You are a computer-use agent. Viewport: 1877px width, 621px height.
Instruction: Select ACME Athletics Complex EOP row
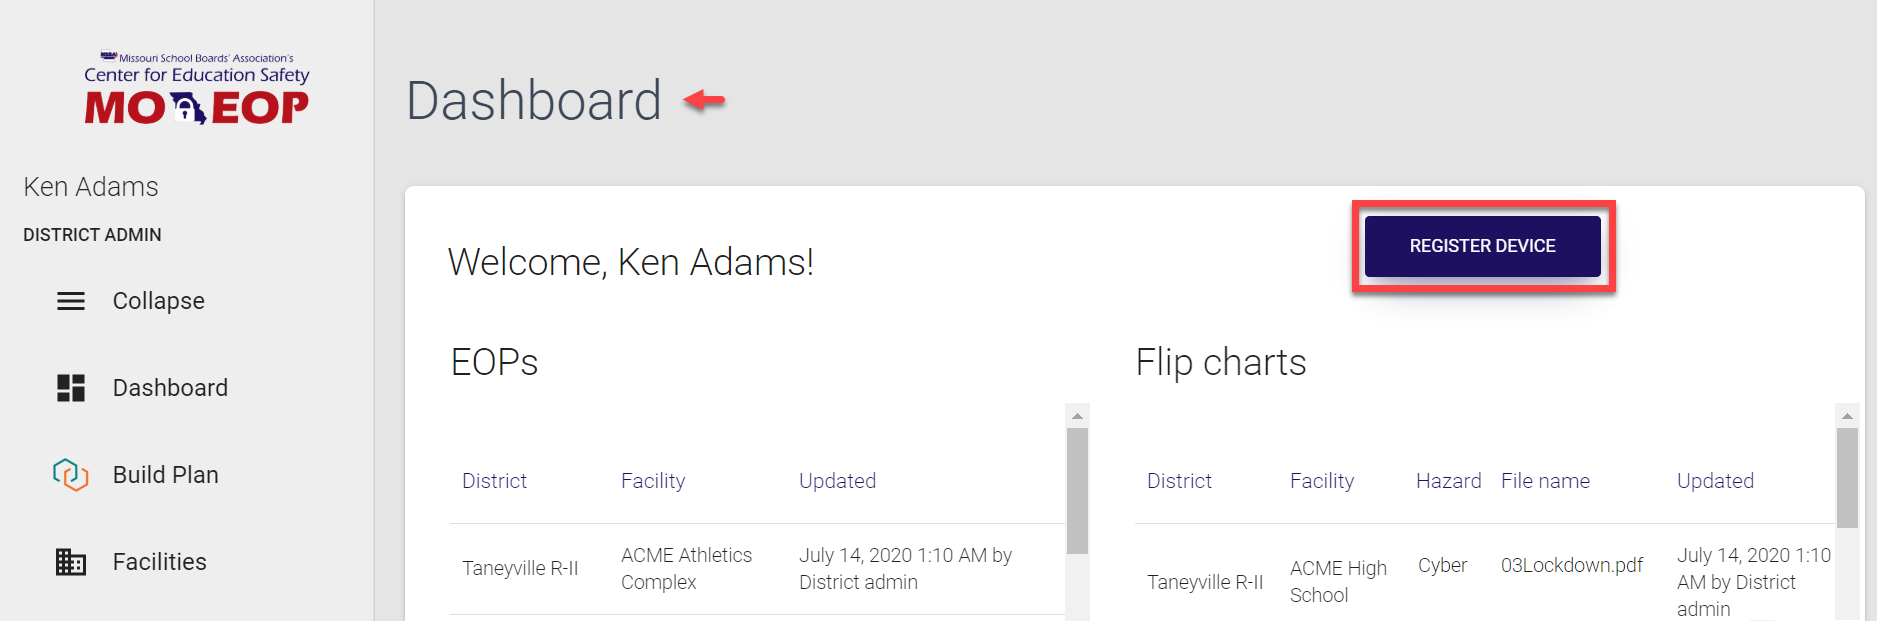[686, 568]
